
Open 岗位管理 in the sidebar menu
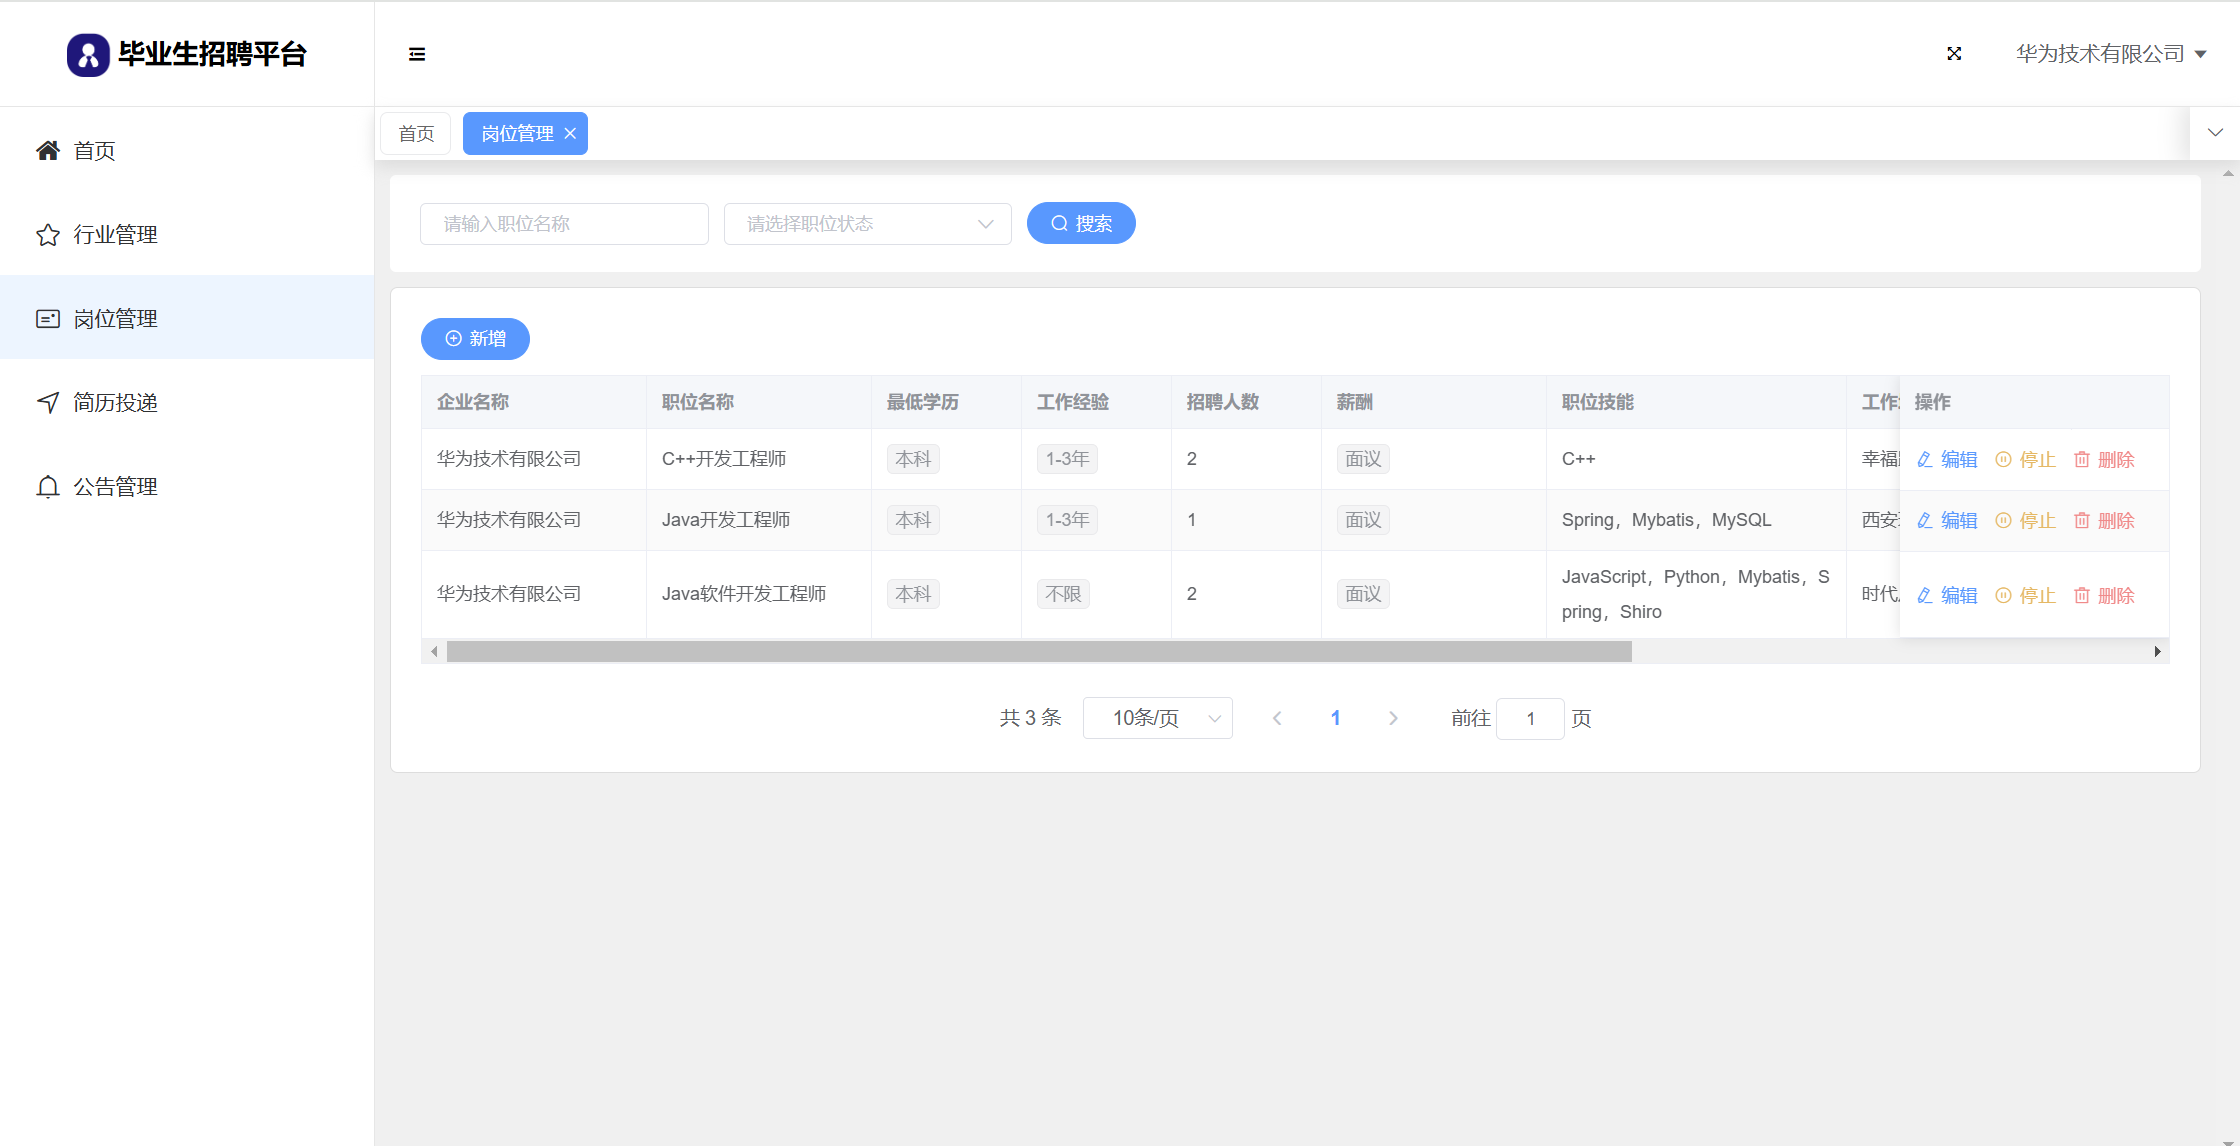[115, 319]
